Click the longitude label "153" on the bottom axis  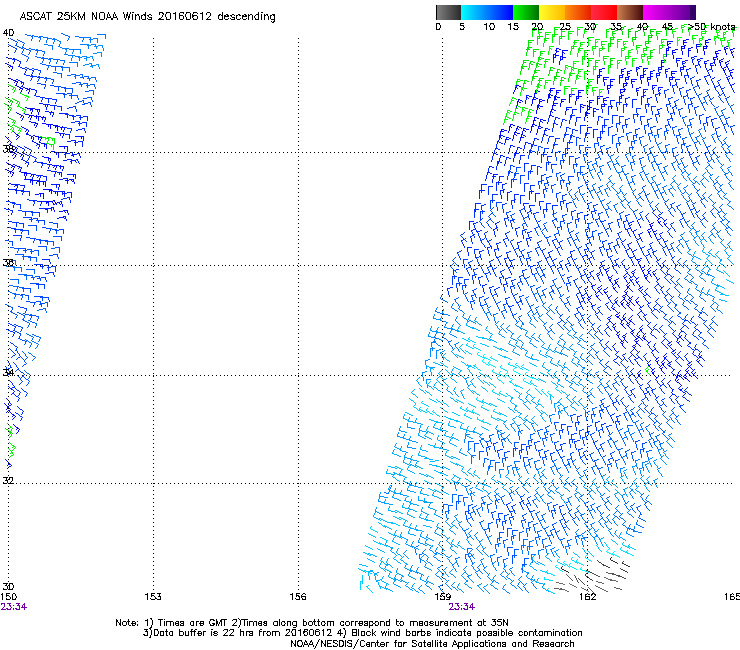(153, 597)
